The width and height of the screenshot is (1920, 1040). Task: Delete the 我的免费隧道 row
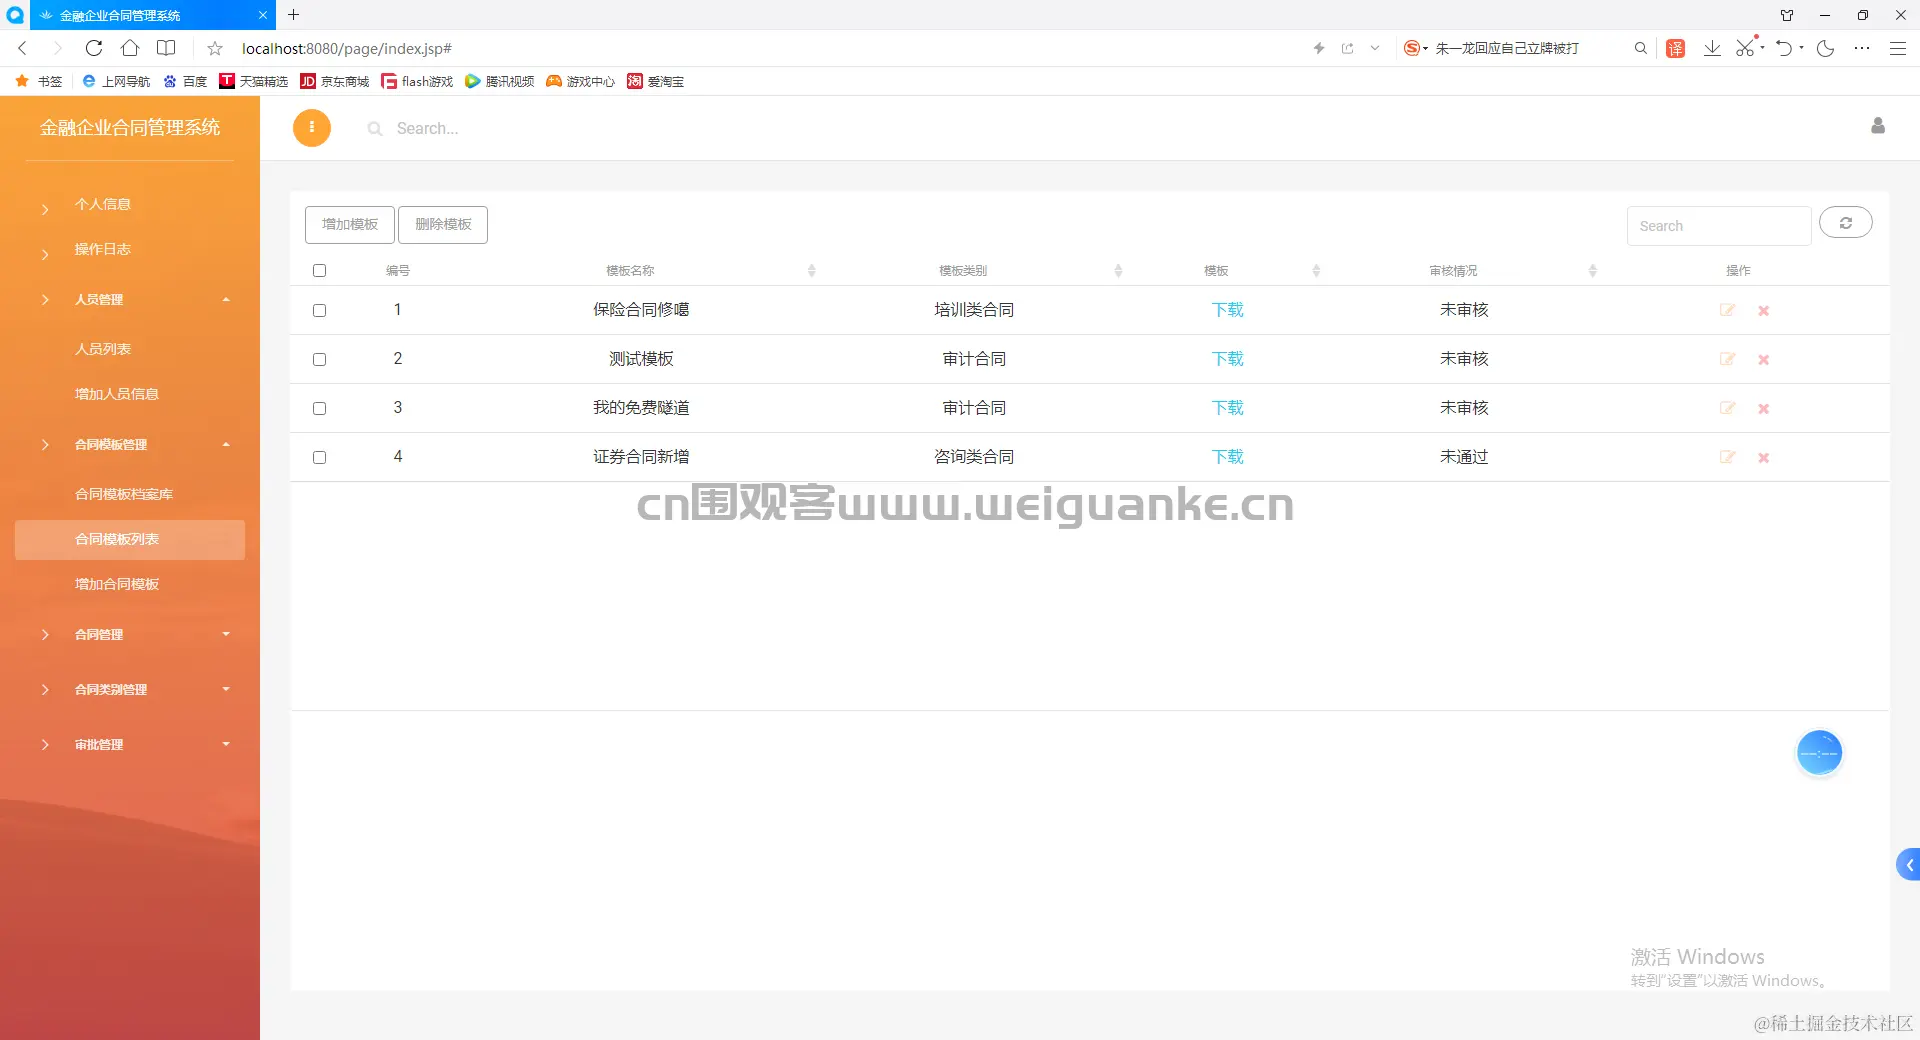(1764, 409)
